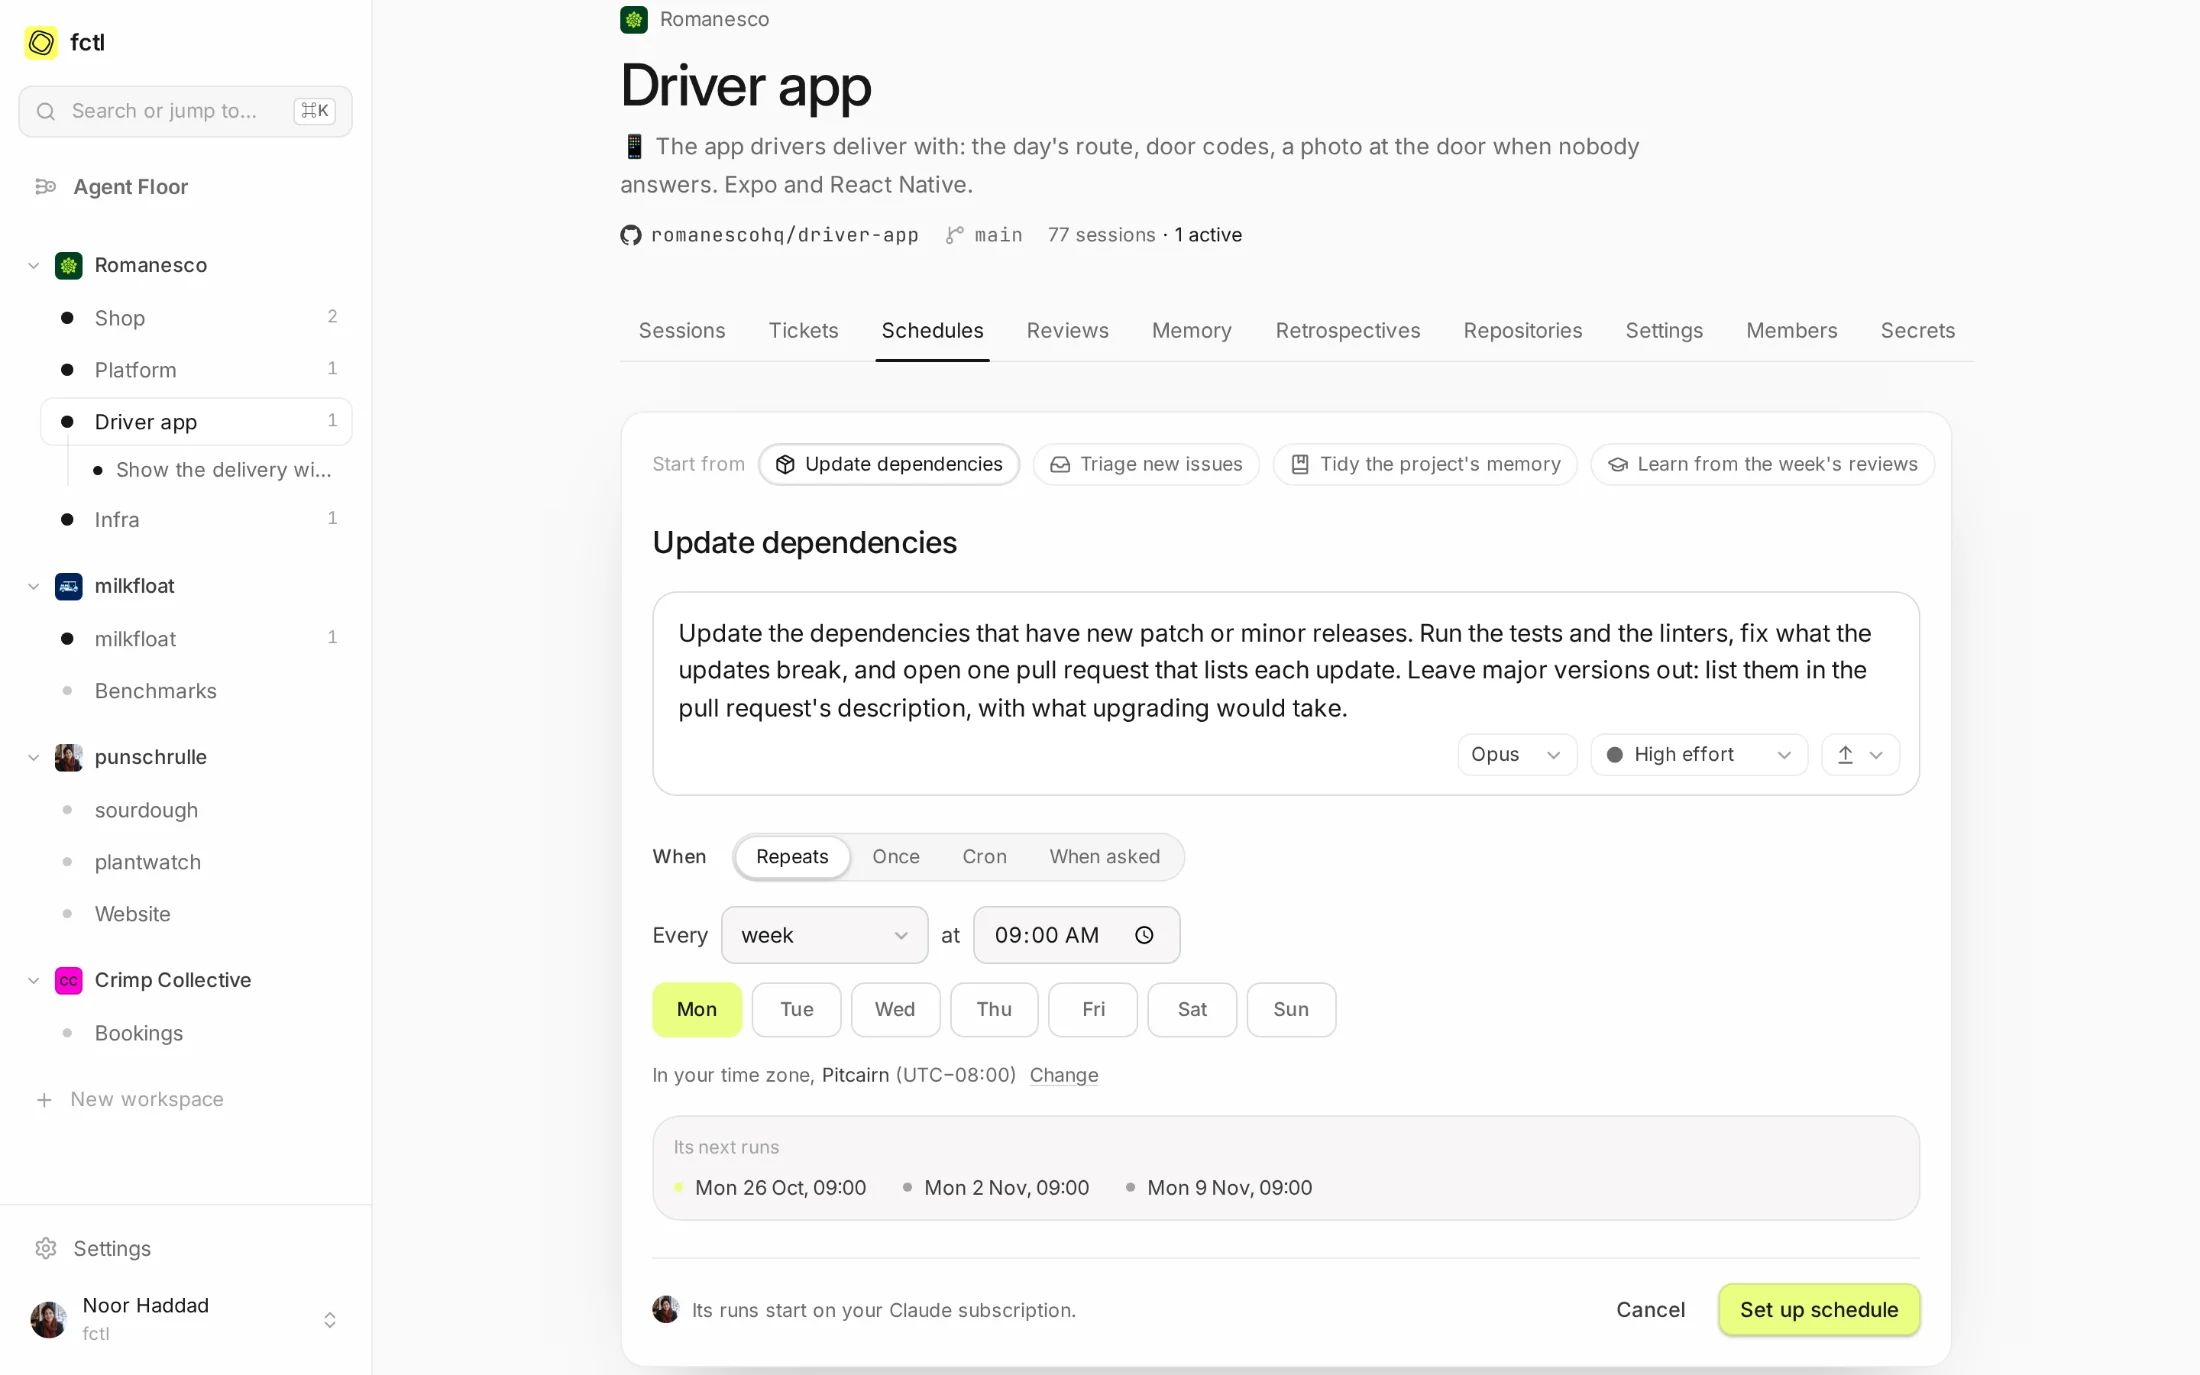Click the book icon on Tidy the project's memory
Viewport: 2200px width, 1375px height.
(x=1300, y=464)
